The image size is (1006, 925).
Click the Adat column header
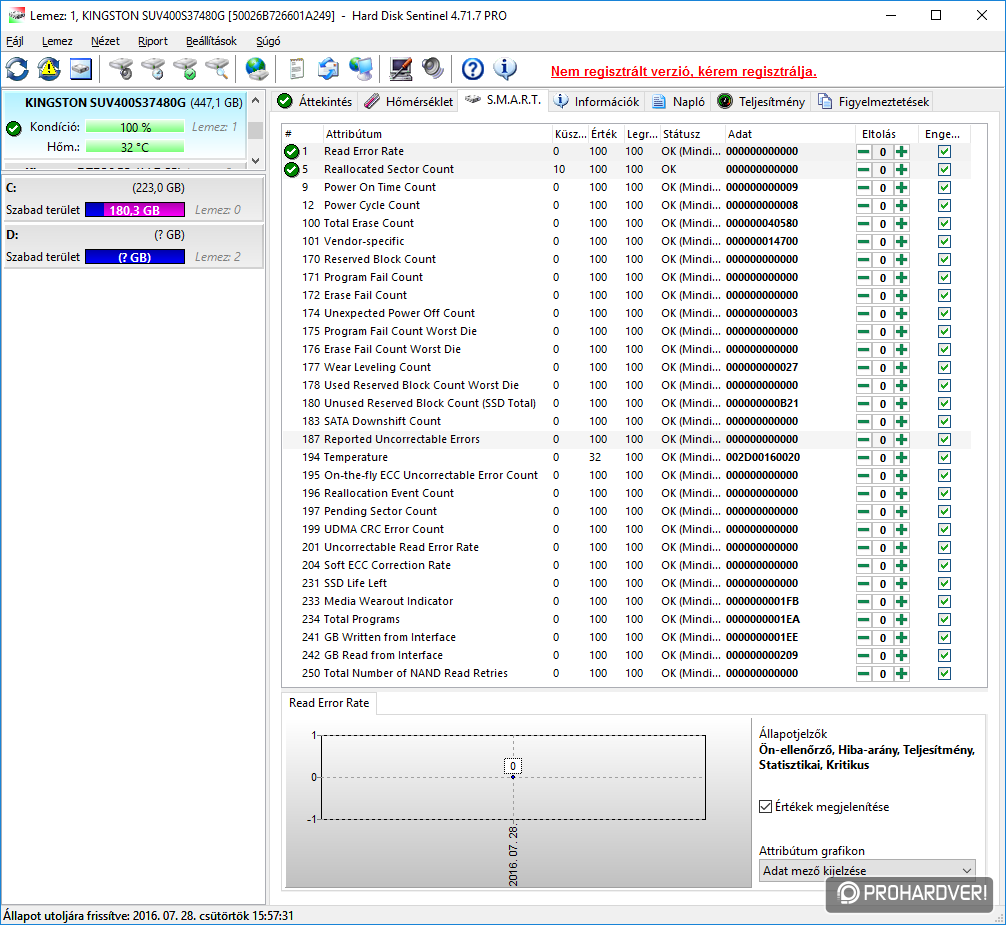click(789, 134)
